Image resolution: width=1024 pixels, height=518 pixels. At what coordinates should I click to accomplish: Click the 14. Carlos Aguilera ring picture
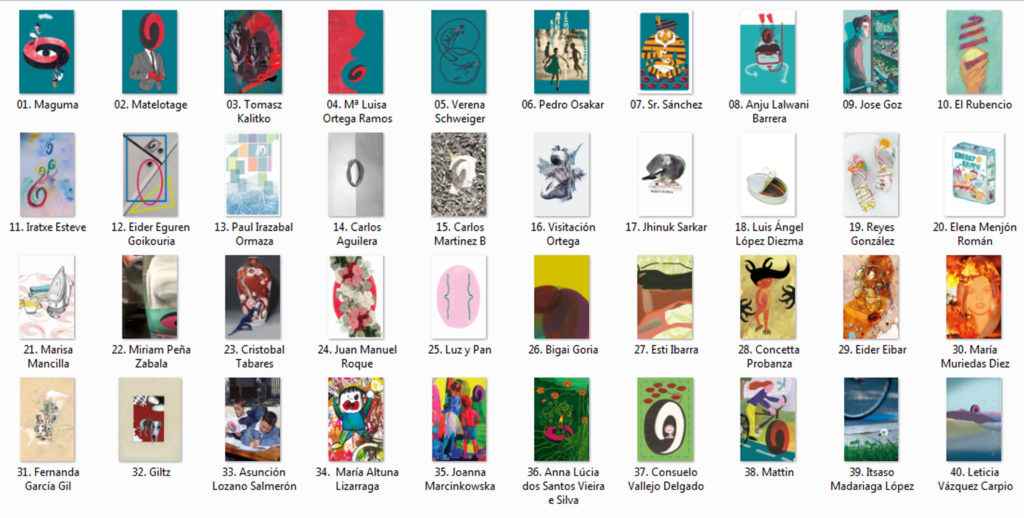pyautogui.click(x=356, y=174)
